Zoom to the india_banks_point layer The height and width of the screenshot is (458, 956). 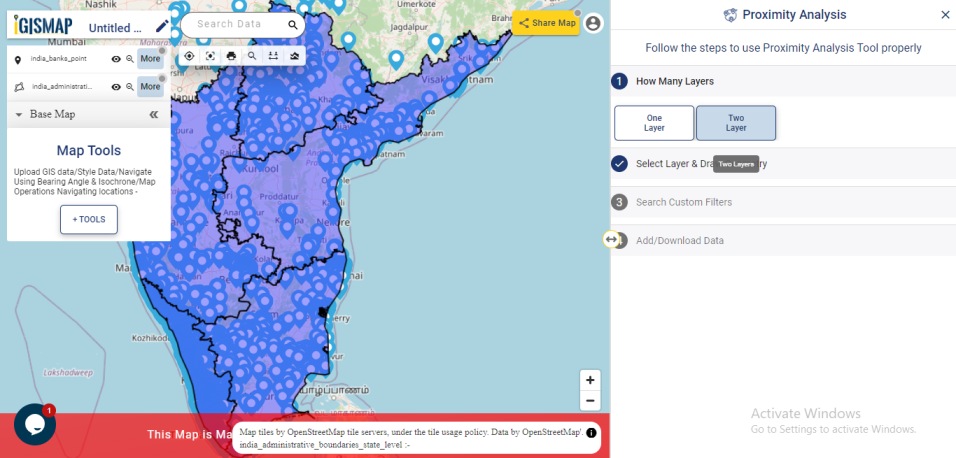130,59
